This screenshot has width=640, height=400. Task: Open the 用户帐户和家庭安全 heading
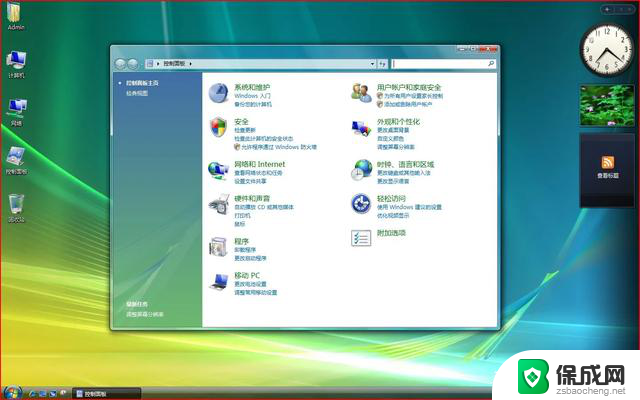tap(409, 87)
